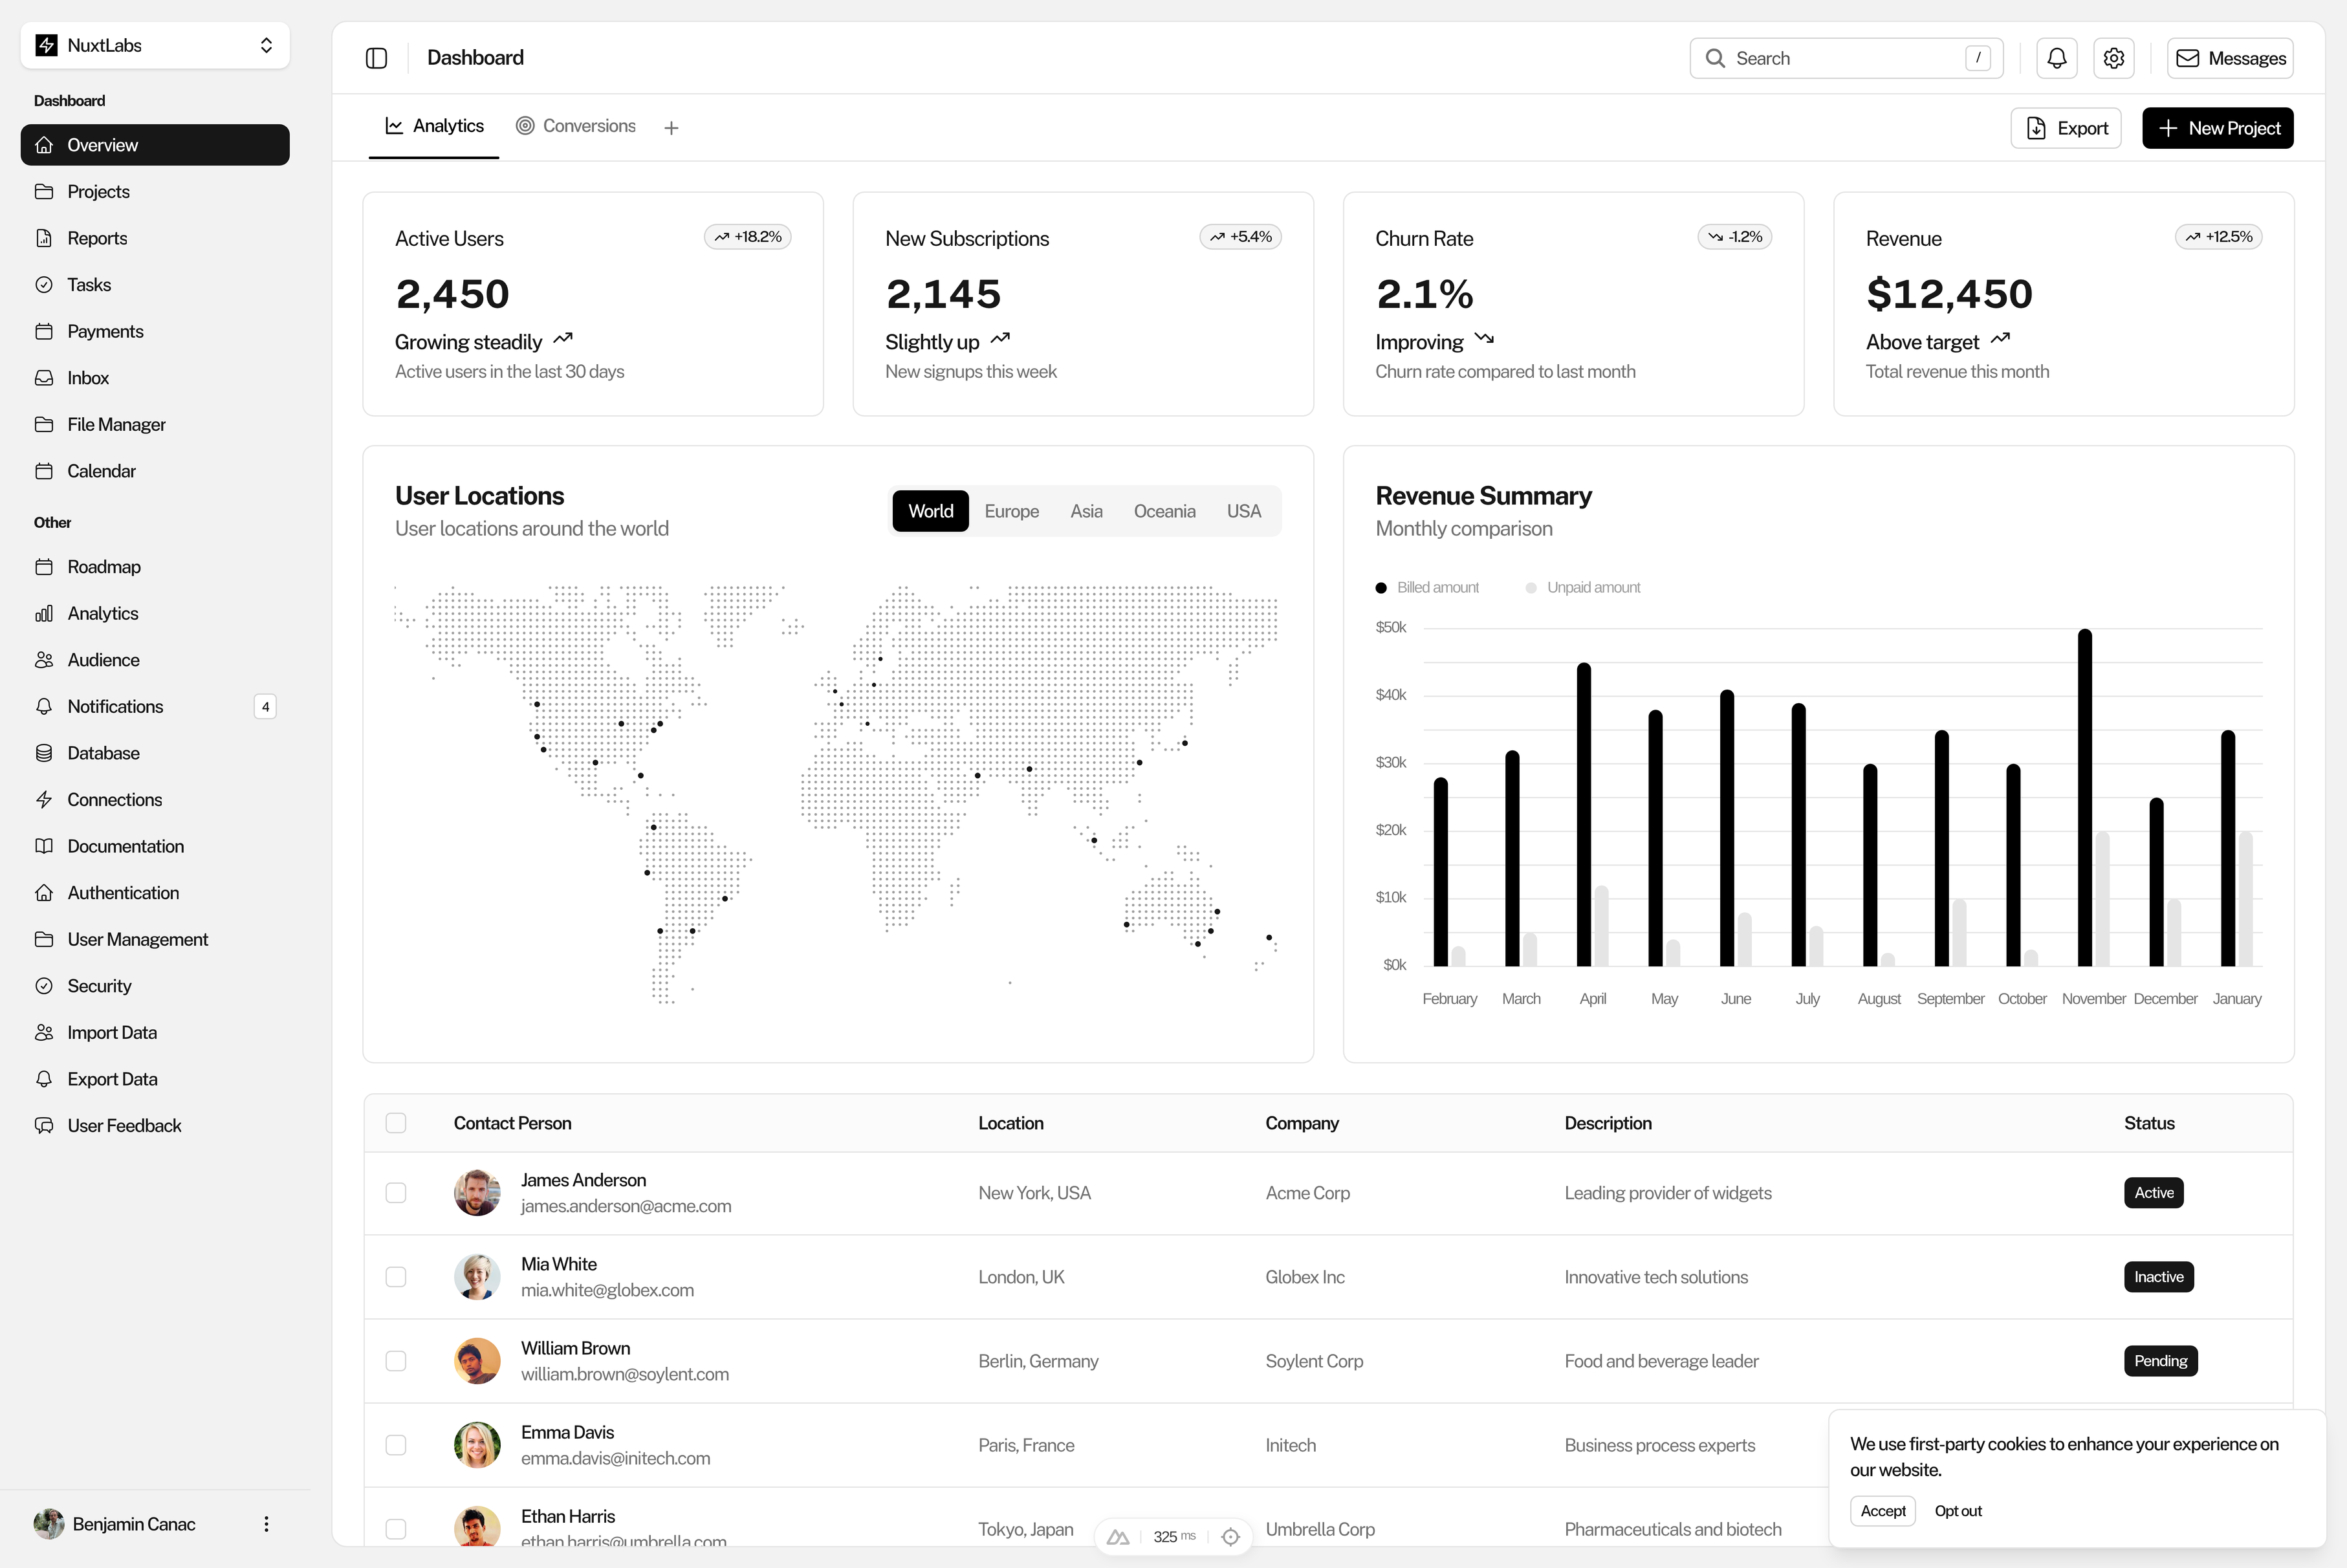Switch to the Conversions tab
The width and height of the screenshot is (2347, 1568).
click(x=576, y=126)
